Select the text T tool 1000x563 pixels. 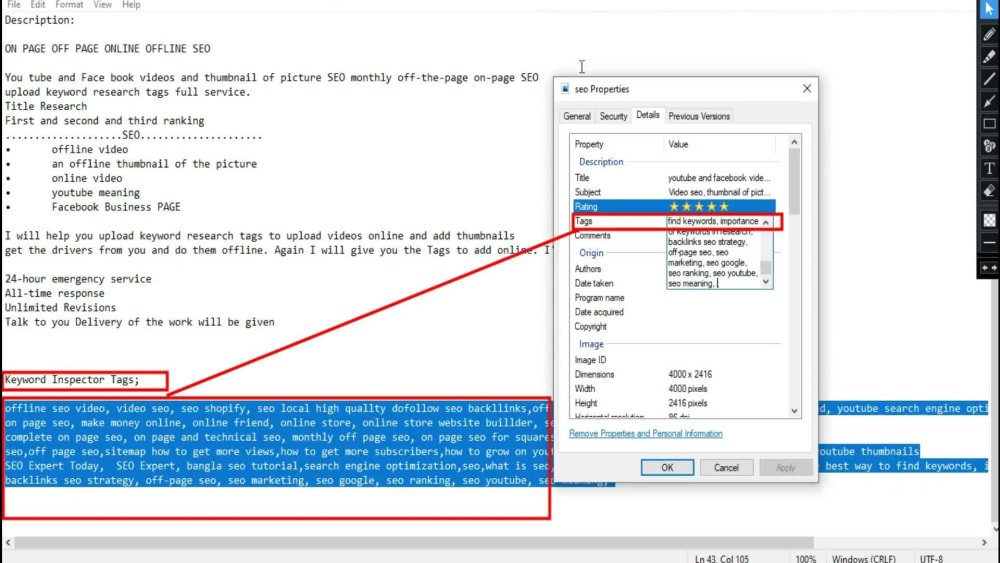989,168
